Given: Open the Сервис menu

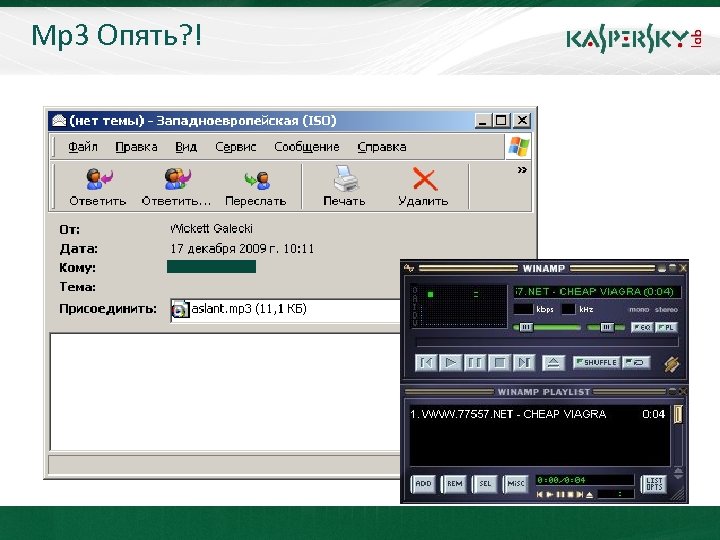Looking at the screenshot, I should tap(236, 147).
